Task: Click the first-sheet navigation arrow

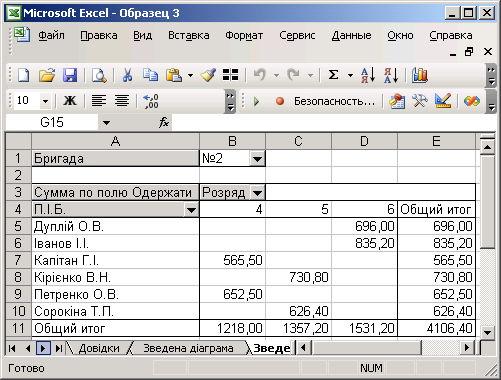Action: click(x=12, y=348)
